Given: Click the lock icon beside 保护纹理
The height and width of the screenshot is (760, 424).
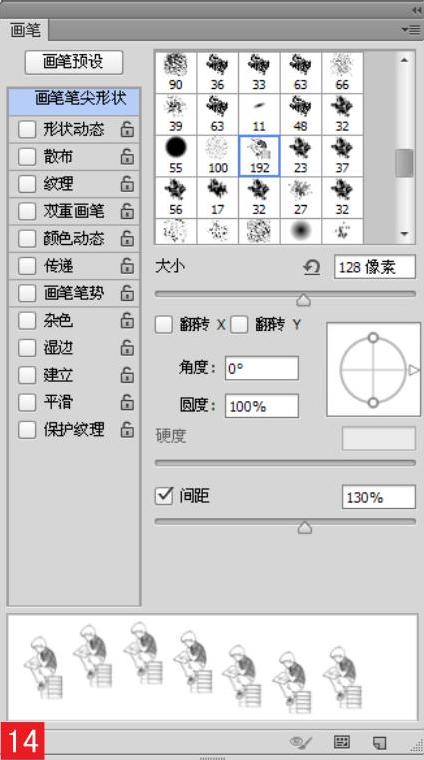Looking at the screenshot, I should point(127,429).
